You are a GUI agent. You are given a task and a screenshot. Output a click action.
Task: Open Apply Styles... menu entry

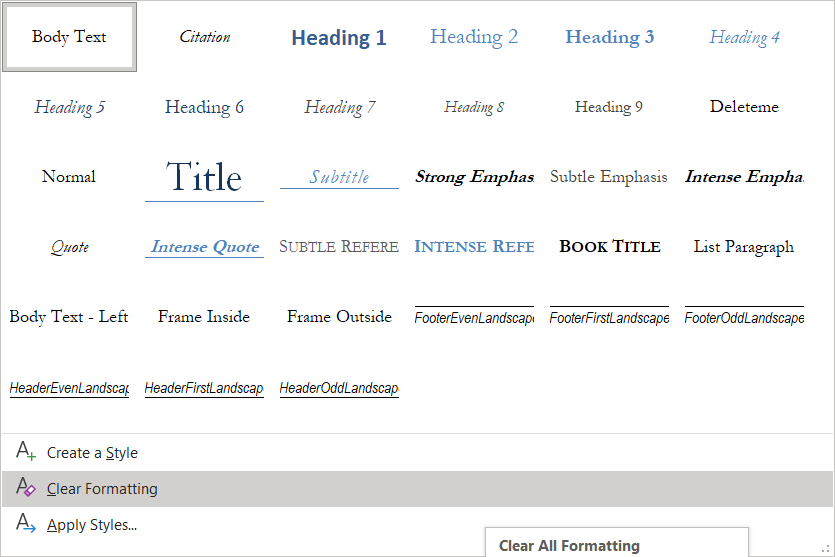pyautogui.click(x=418, y=525)
